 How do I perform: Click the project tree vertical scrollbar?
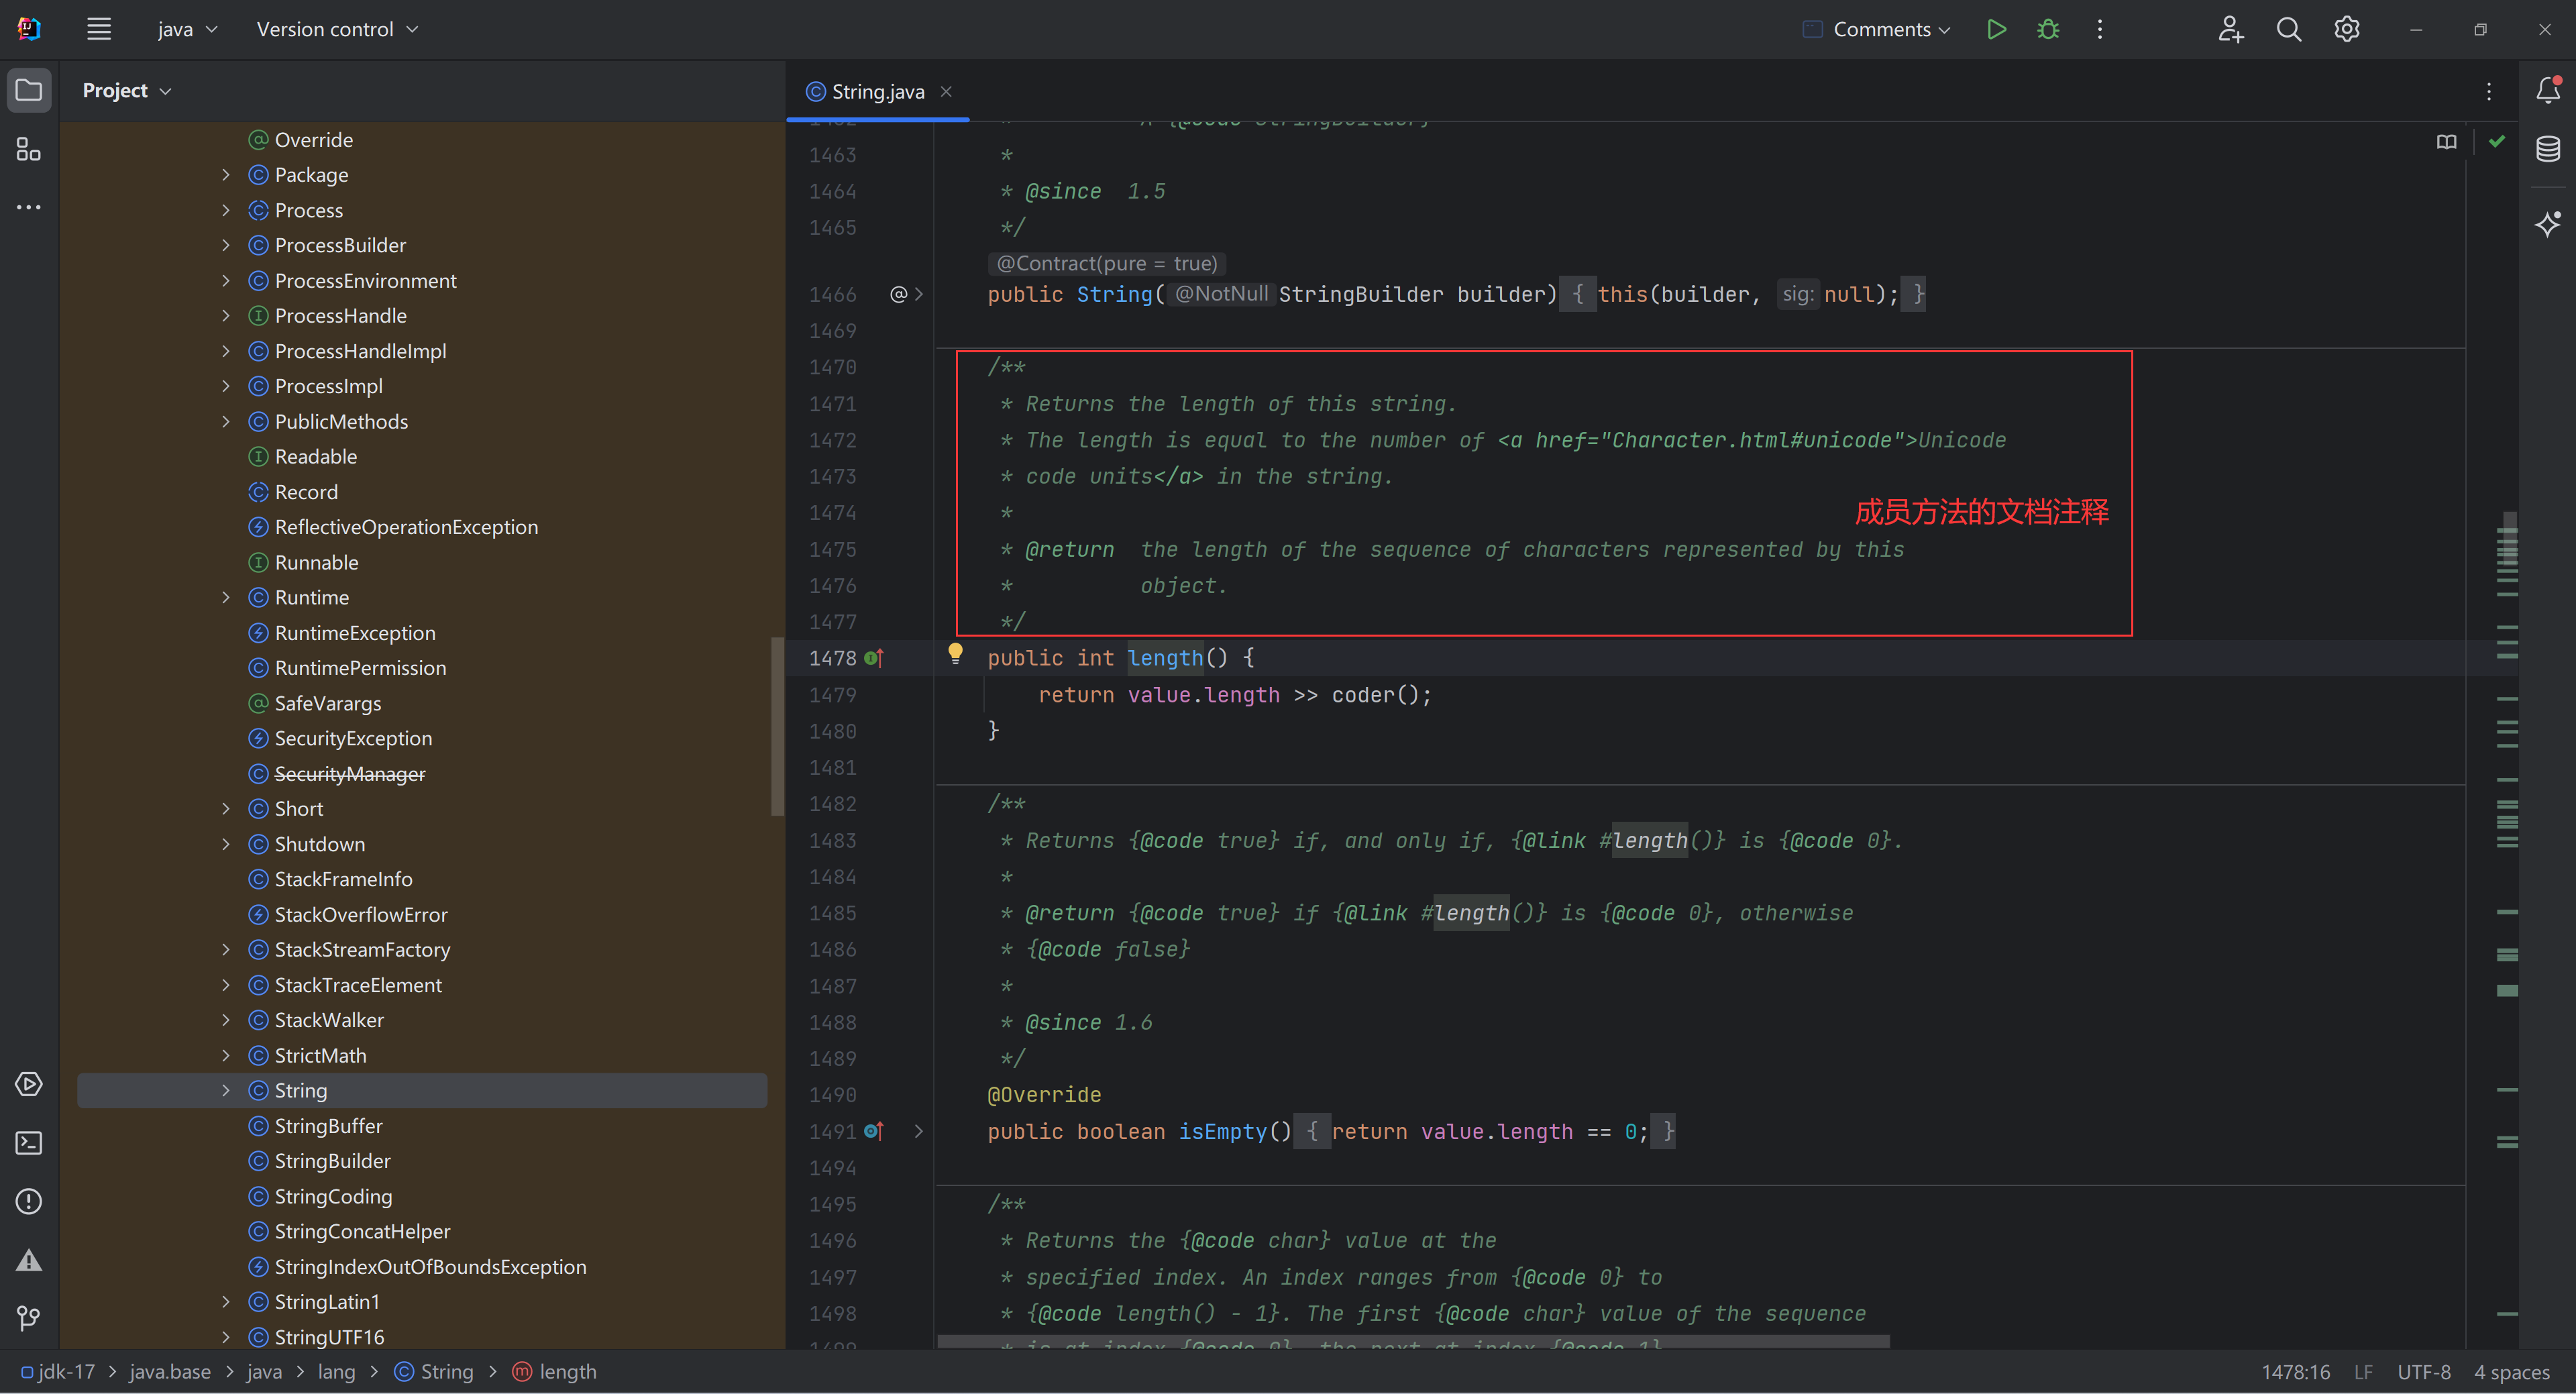pyautogui.click(x=777, y=727)
